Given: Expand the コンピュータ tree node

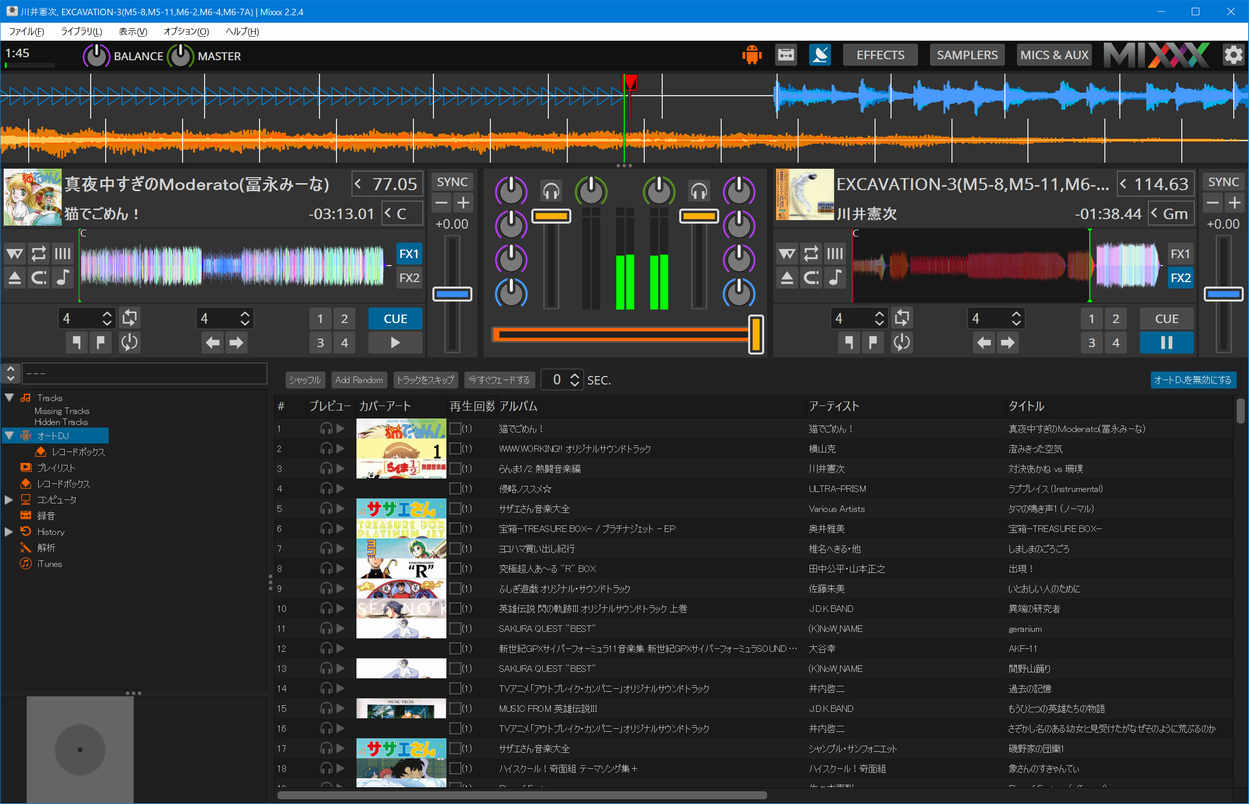Looking at the screenshot, I should [x=9, y=499].
